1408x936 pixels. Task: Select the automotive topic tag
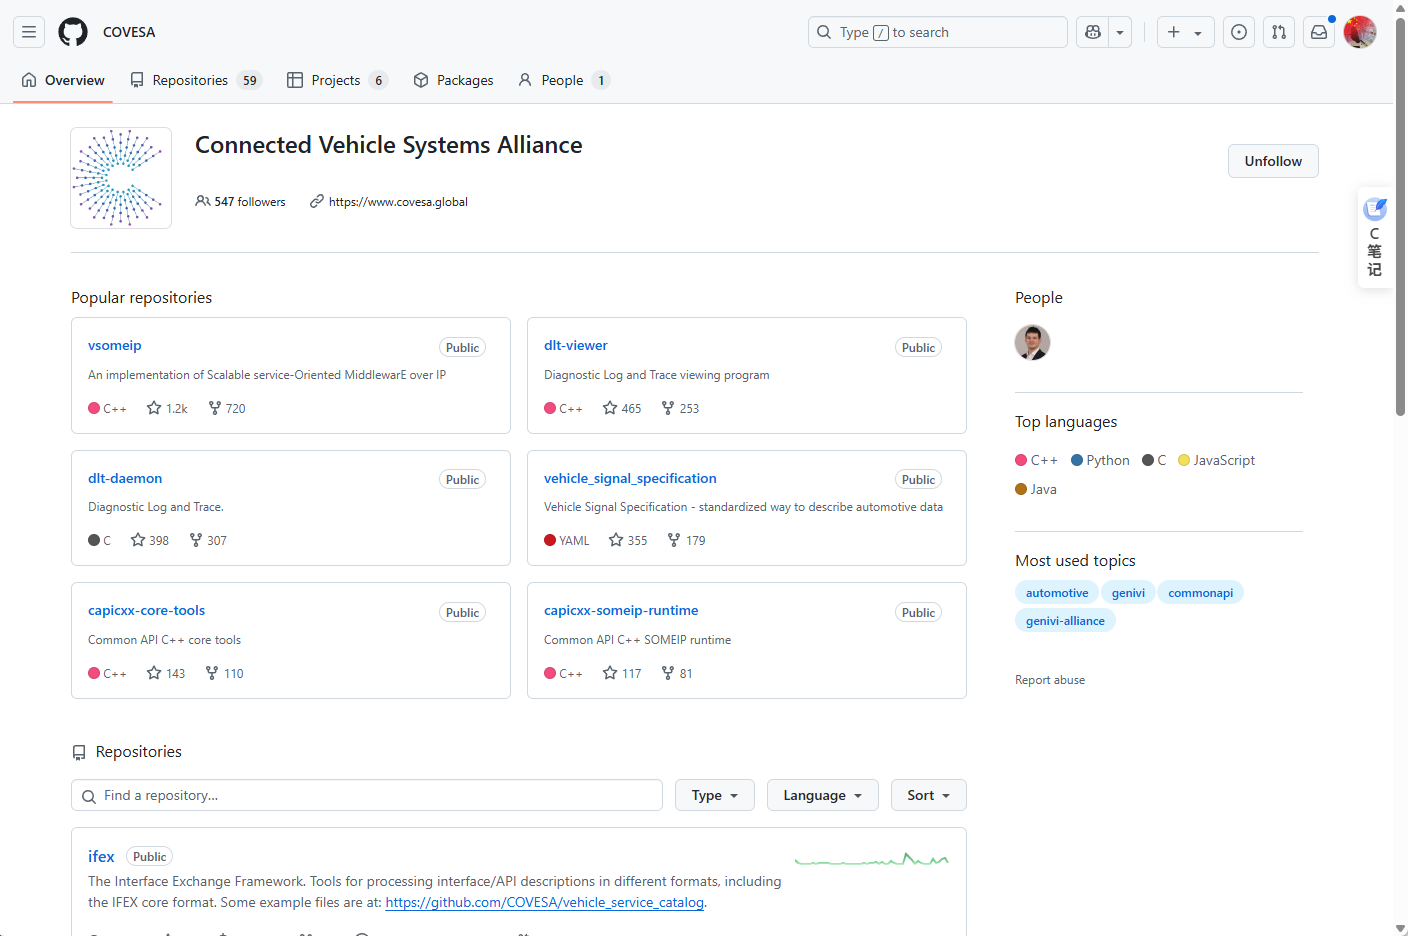1057,593
